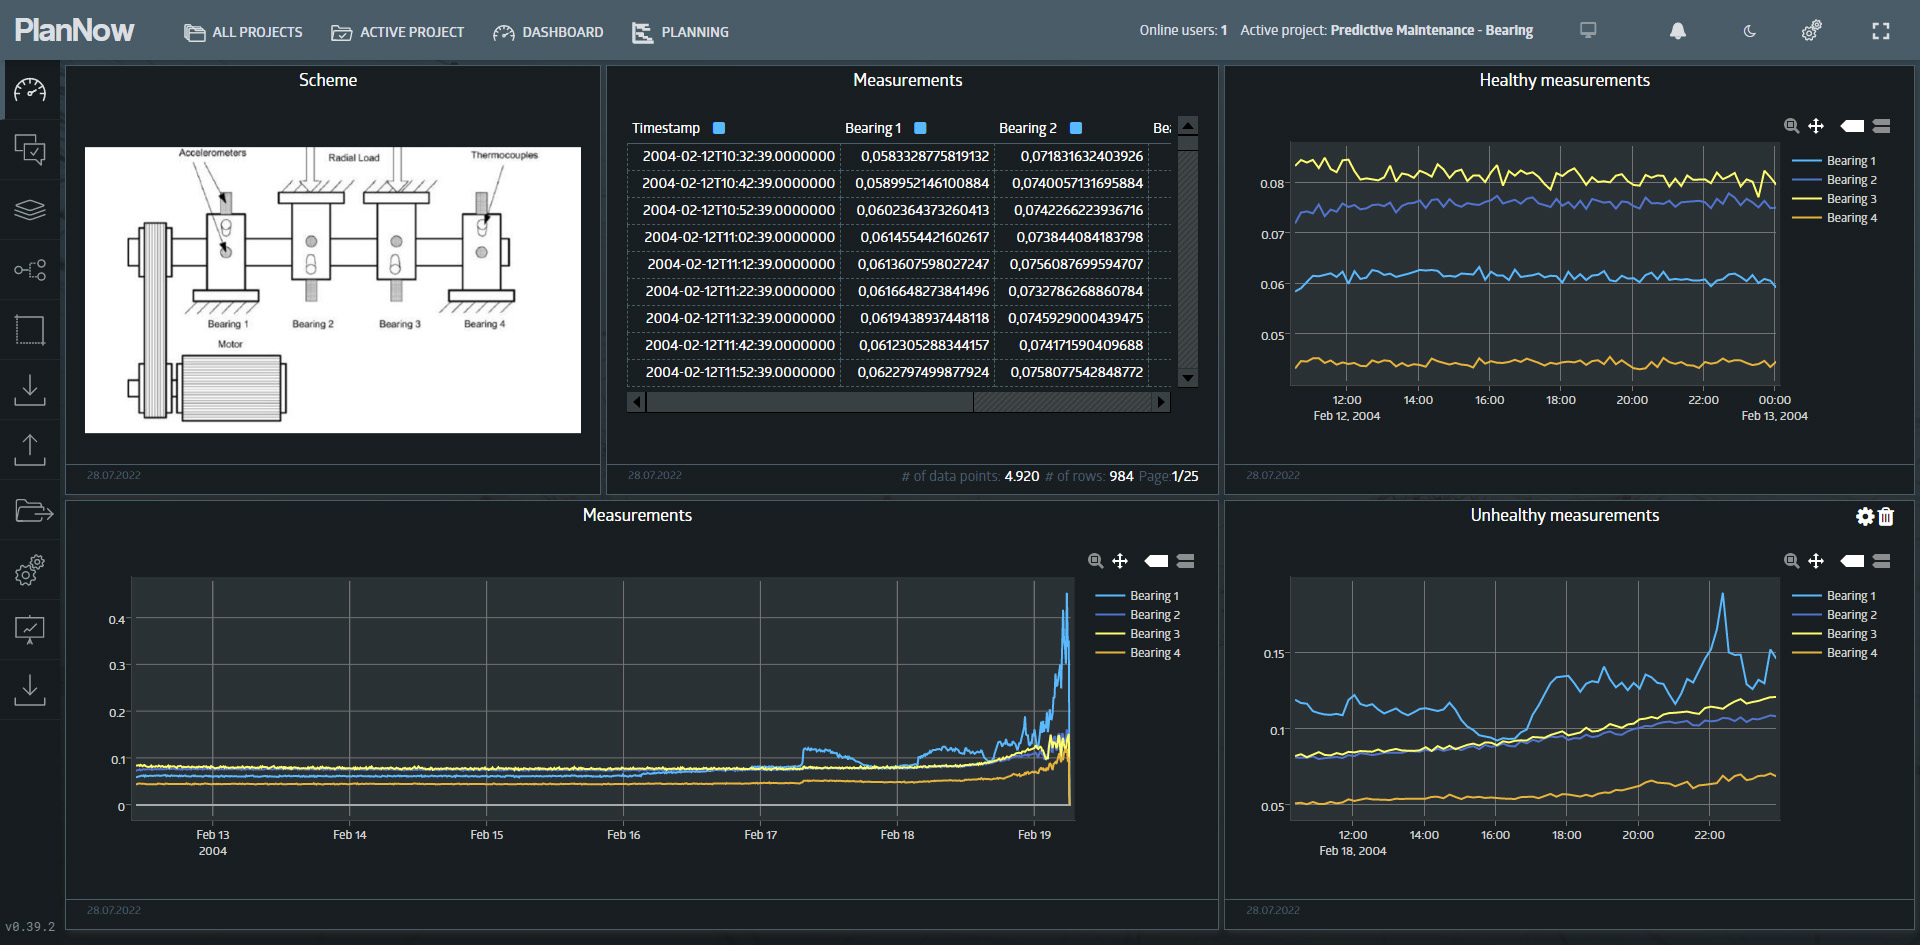Delete the Unhealthy measurements widget via trash icon

[x=1886, y=516]
